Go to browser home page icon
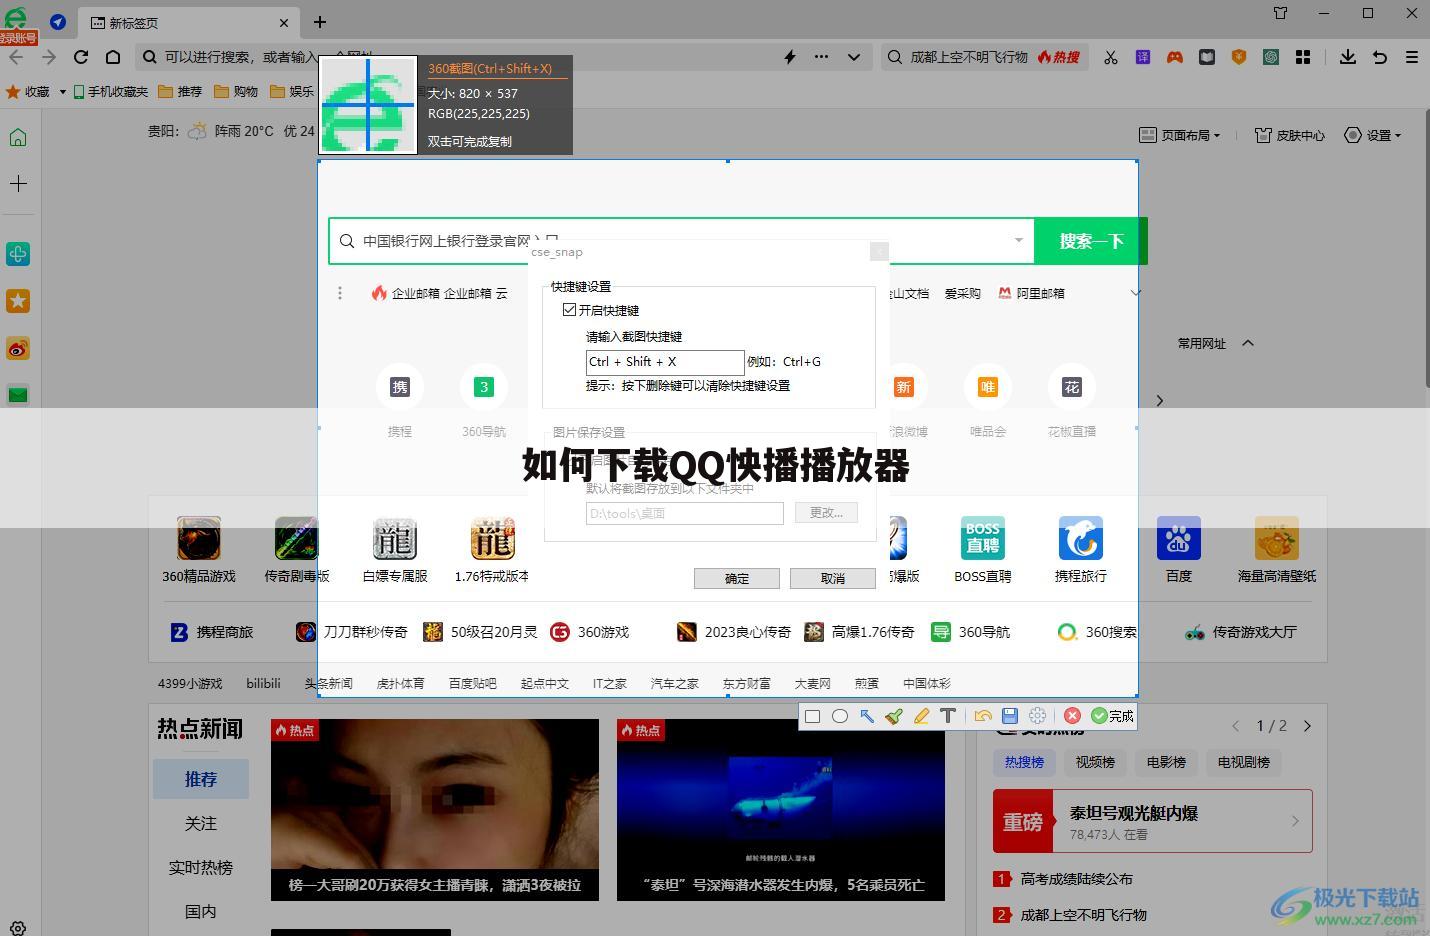Screen dimensions: 1430x936 (x=113, y=57)
